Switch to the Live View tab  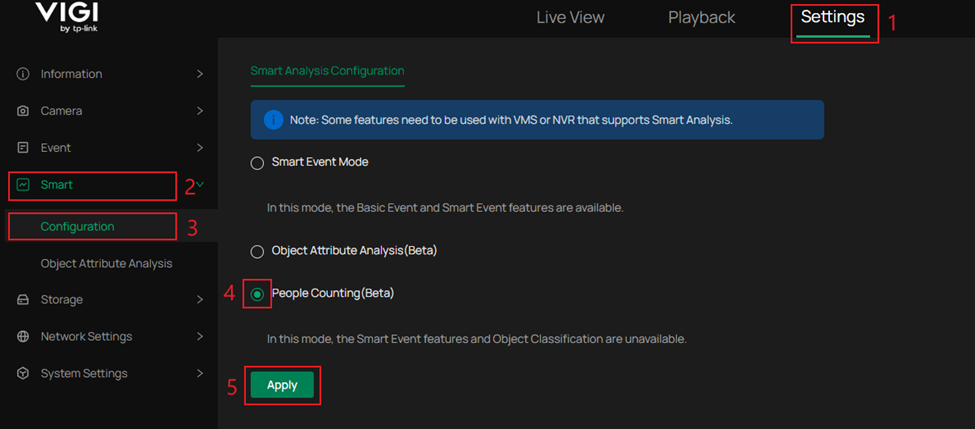(570, 18)
